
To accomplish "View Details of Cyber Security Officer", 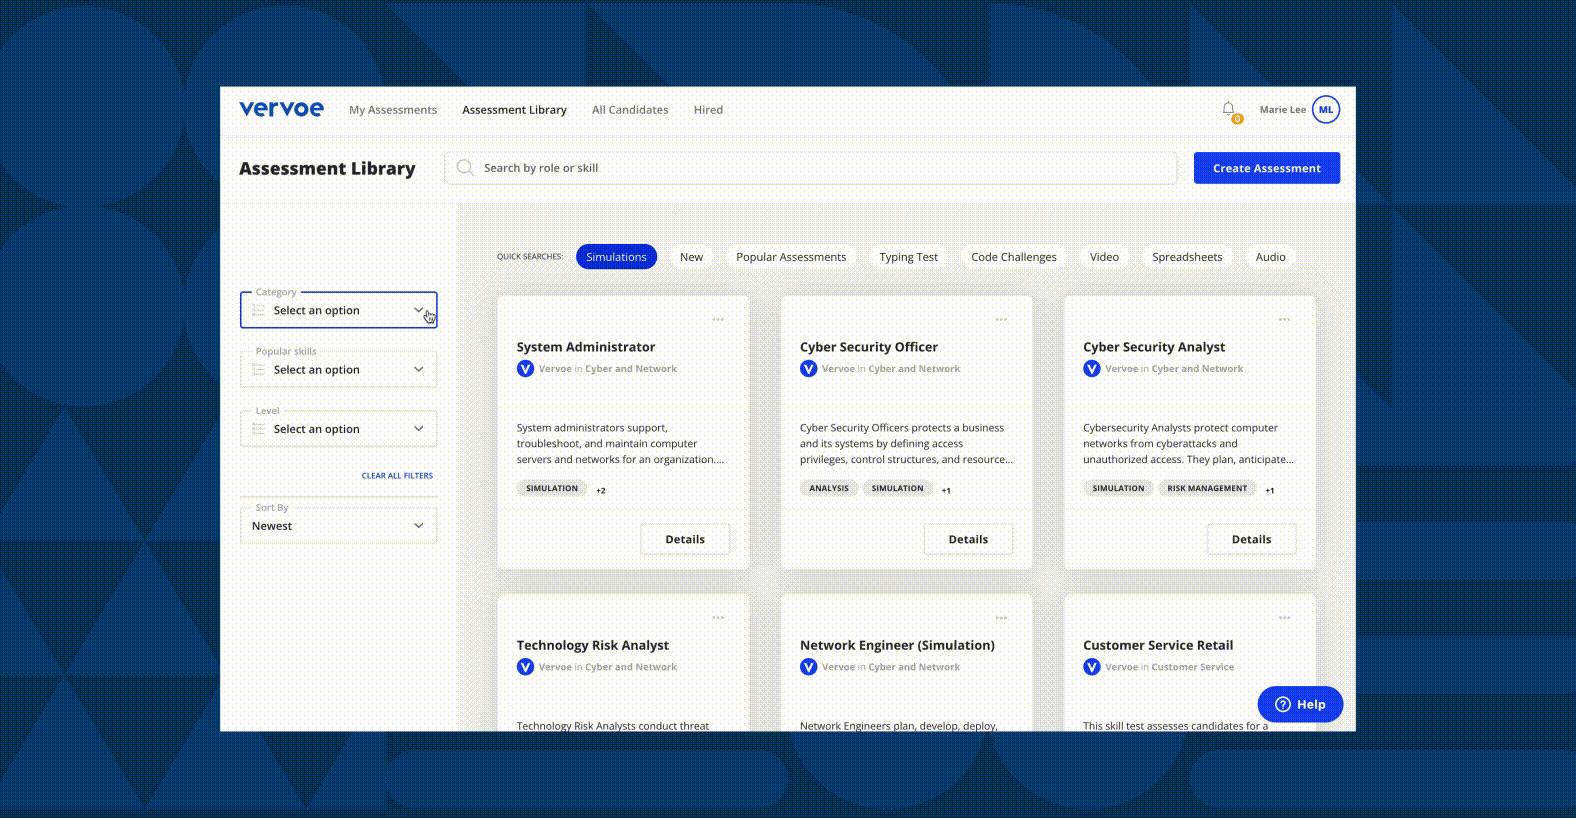I will click(x=968, y=539).
